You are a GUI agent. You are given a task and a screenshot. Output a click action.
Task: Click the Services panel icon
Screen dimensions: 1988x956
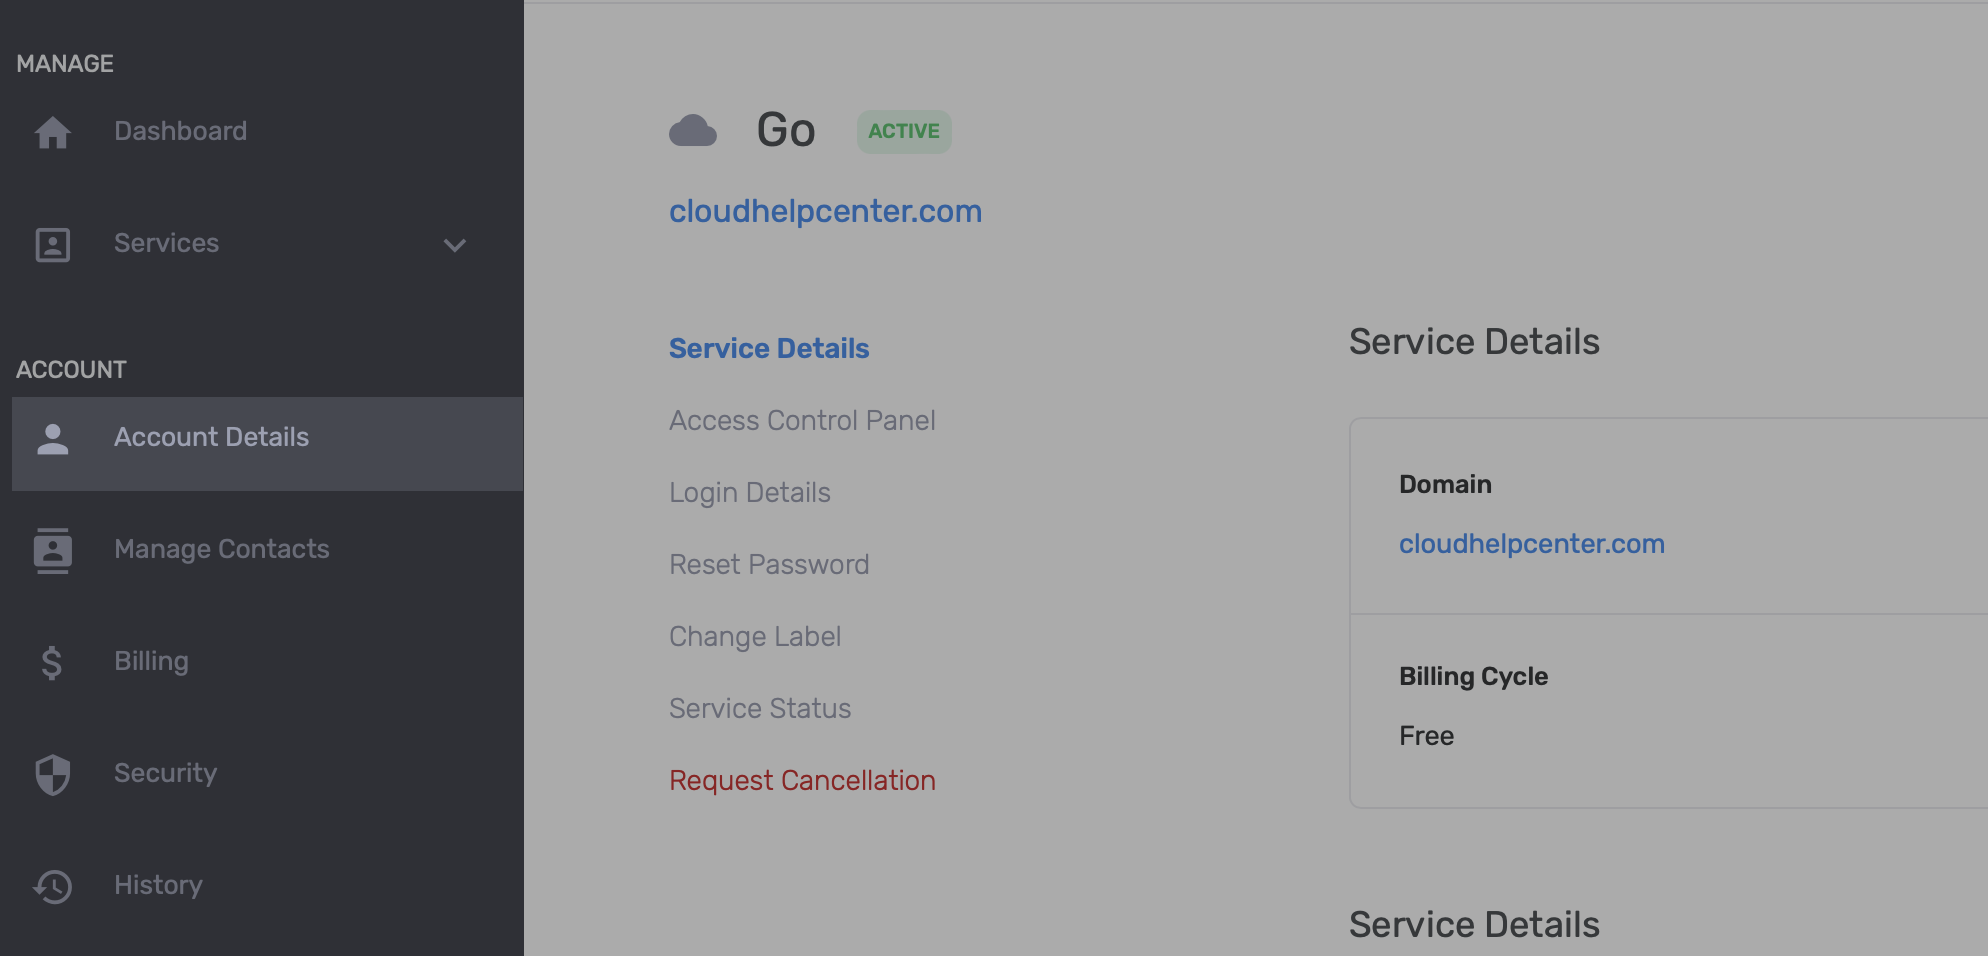click(x=52, y=244)
